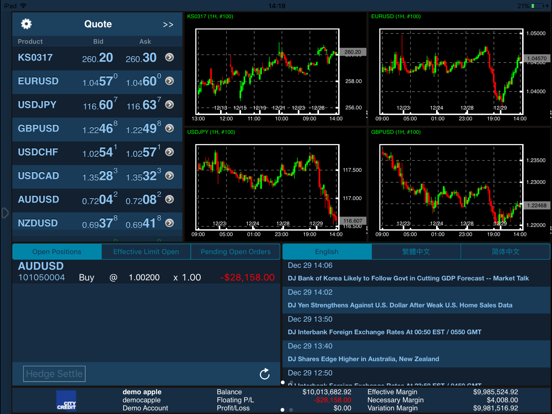Viewport: 552px width, 414px height.
Task: Open news: Shares Edge Higher in Australia
Action: (x=416, y=353)
